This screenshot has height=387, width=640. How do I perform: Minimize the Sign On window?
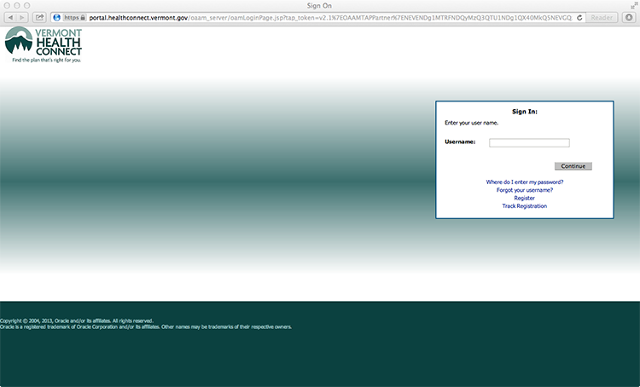(x=17, y=5)
